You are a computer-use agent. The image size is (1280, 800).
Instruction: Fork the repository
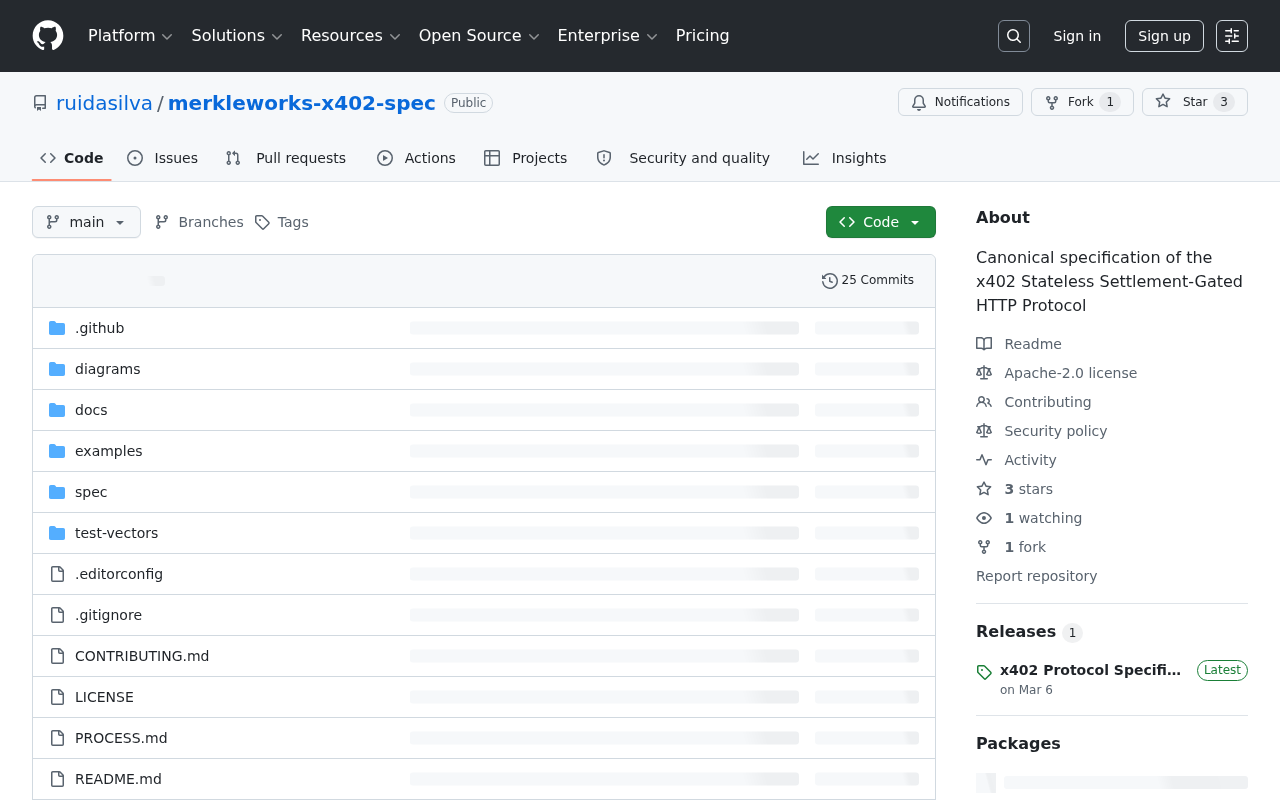point(1082,102)
